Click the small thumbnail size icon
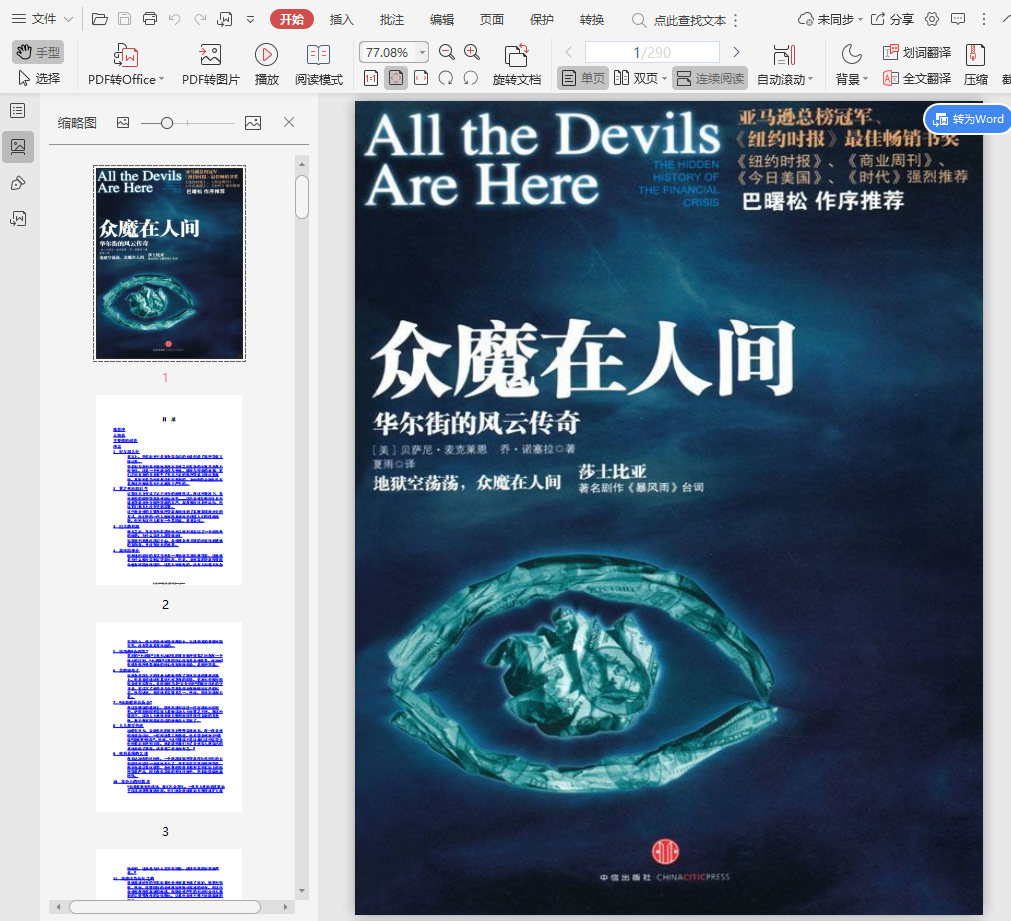This screenshot has width=1011, height=921. 123,123
